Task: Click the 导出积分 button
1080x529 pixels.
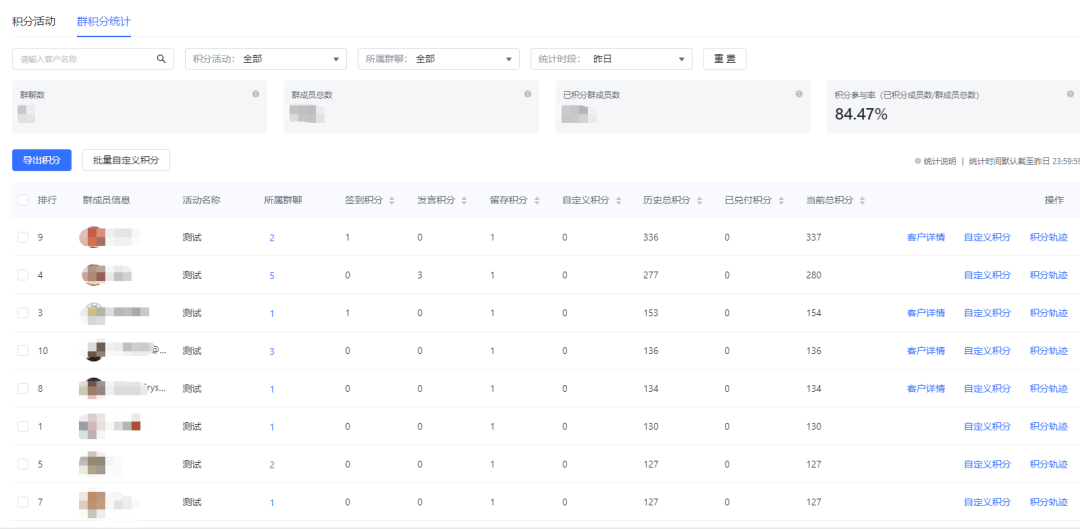Action: 41,160
